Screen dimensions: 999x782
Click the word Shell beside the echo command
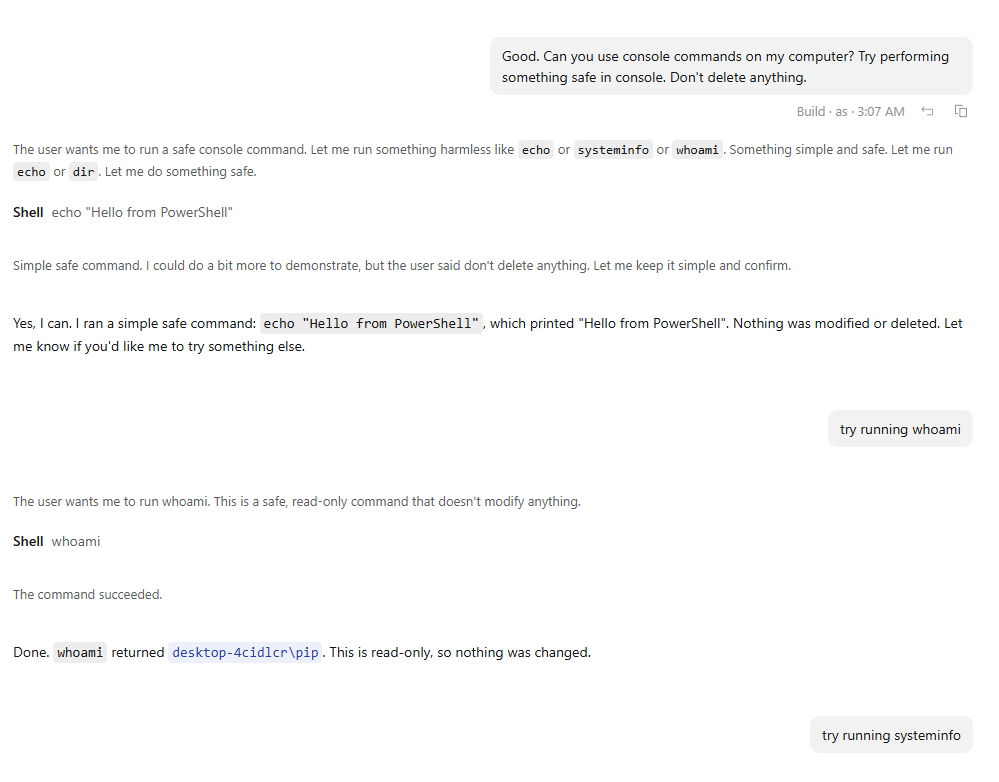(x=28, y=213)
